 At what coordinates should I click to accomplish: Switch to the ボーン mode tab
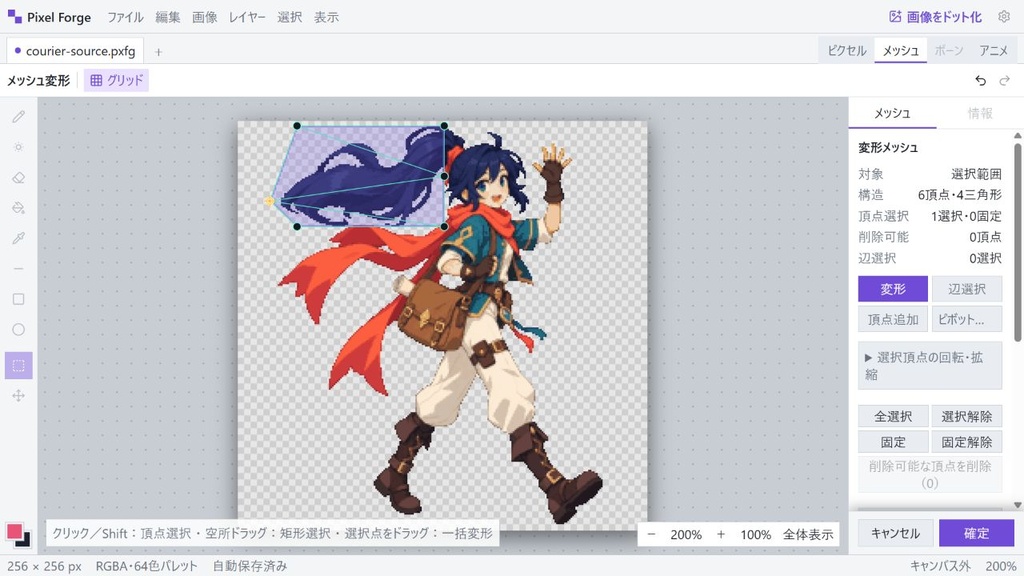click(949, 50)
